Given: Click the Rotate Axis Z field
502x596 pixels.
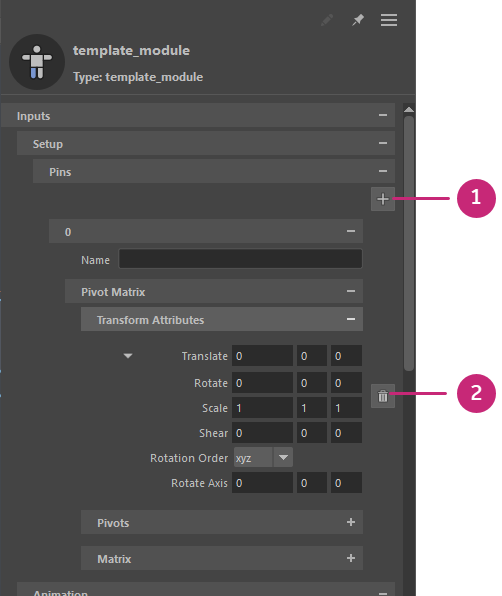Looking at the screenshot, I should click(346, 483).
